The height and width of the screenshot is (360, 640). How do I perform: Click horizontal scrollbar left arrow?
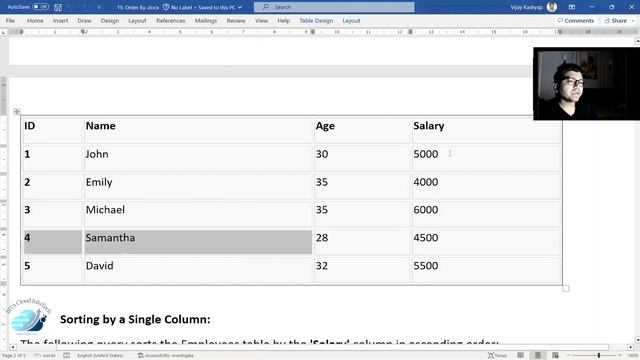[x=13, y=347]
